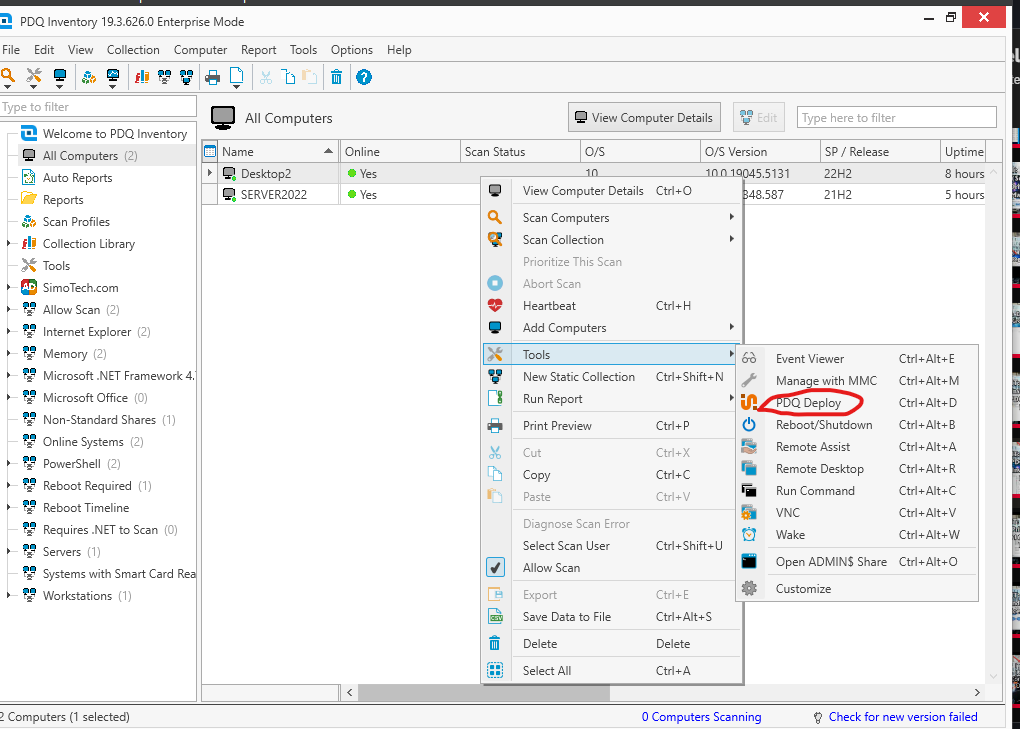Click the View Computer Details button
Image resolution: width=1020 pixels, height=729 pixels.
coord(644,118)
